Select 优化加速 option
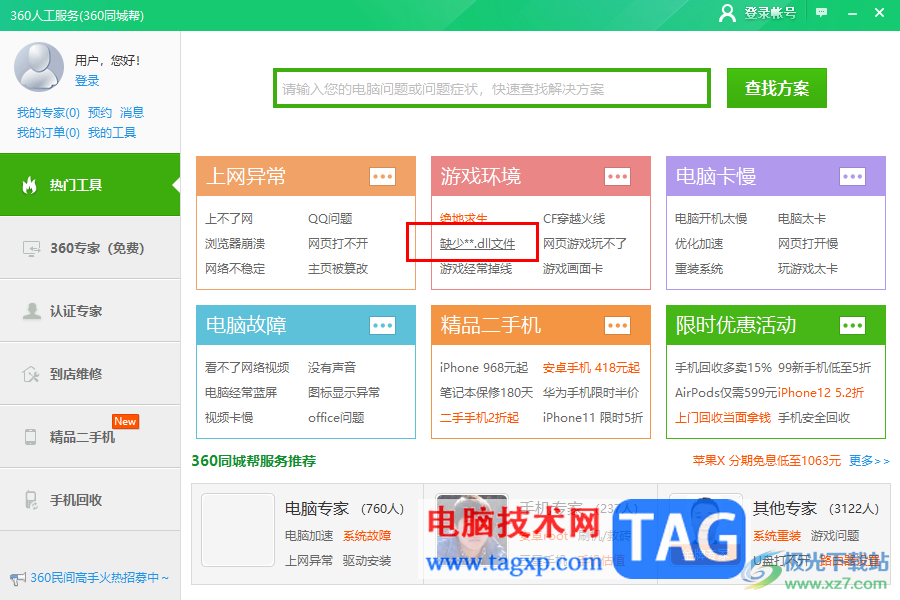 click(699, 243)
